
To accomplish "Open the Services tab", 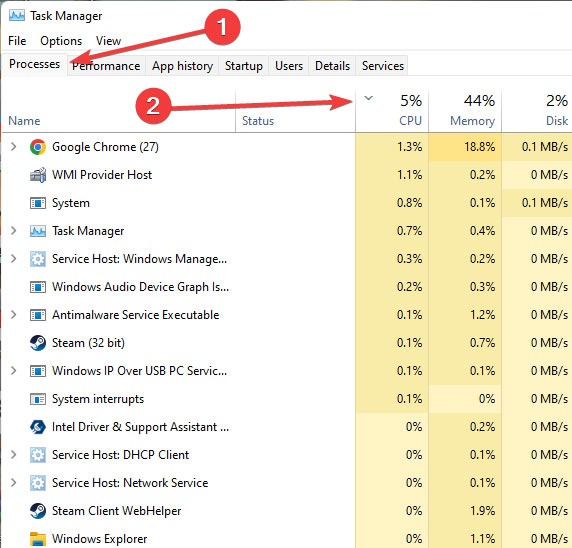I will [383, 66].
